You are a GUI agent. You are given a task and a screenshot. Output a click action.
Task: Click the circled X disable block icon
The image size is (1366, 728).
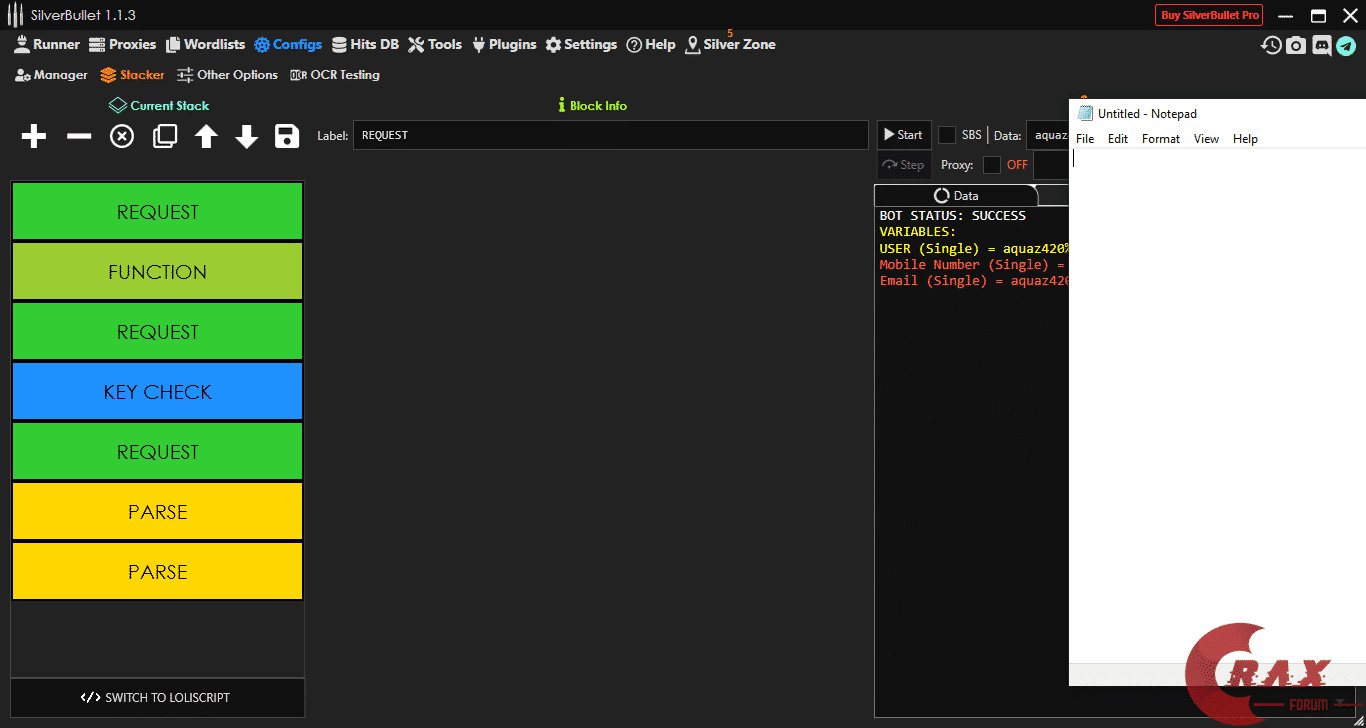122,136
